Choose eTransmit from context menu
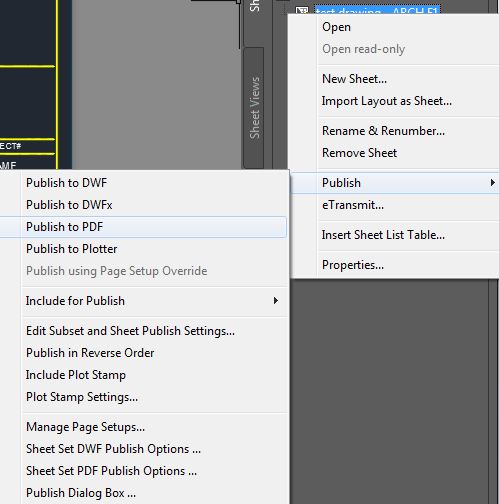The width and height of the screenshot is (499, 504). tap(395, 205)
